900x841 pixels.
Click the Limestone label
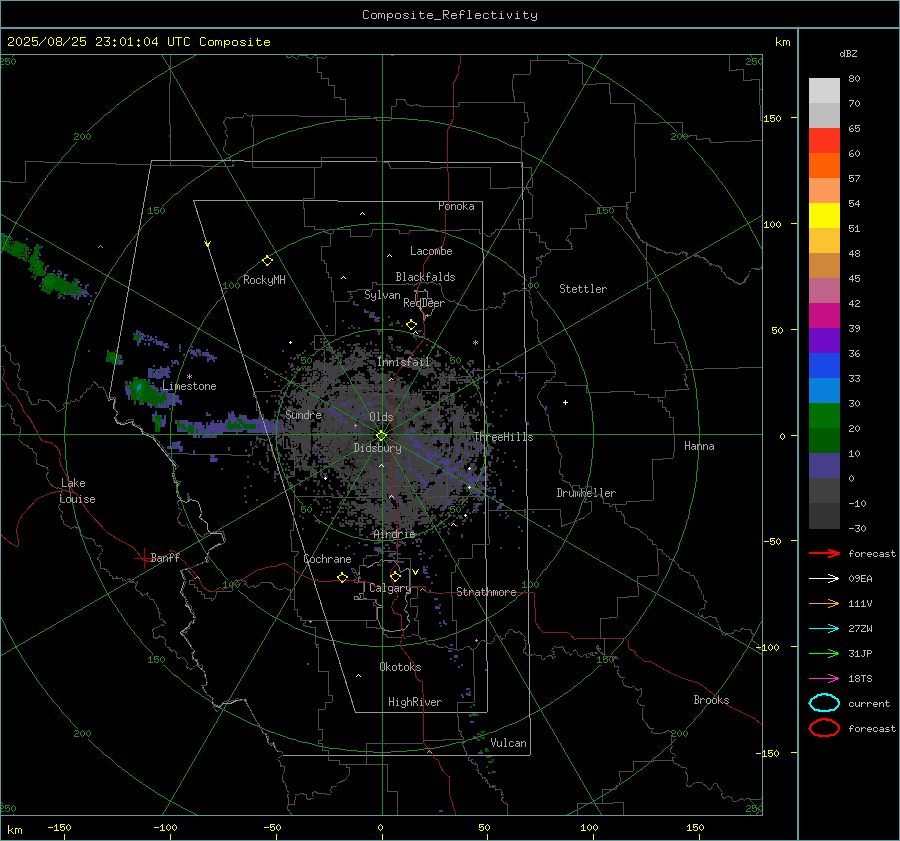tap(189, 386)
